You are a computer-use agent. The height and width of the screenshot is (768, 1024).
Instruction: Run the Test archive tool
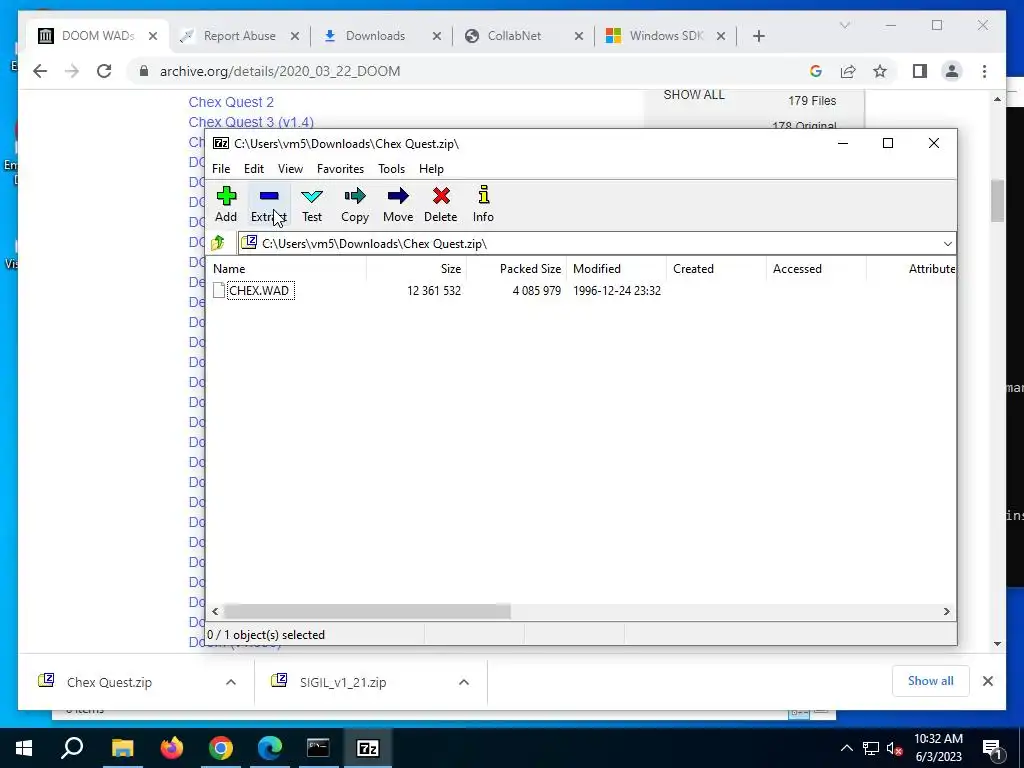pos(312,204)
